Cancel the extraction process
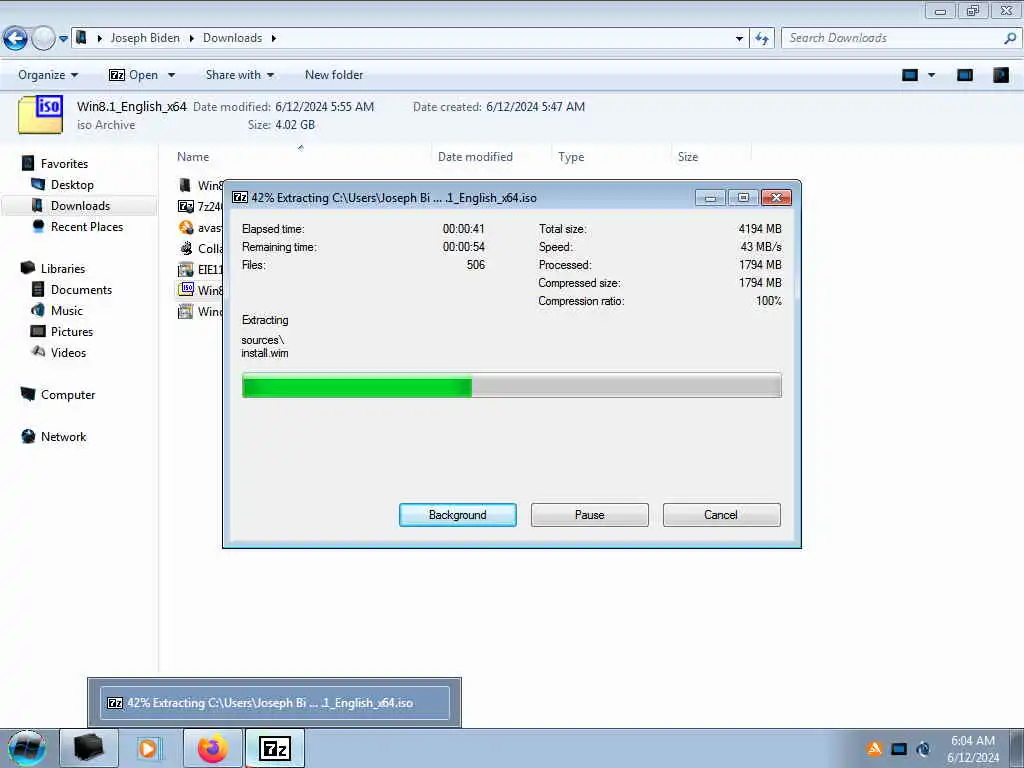The height and width of the screenshot is (768, 1024). pyautogui.click(x=721, y=515)
